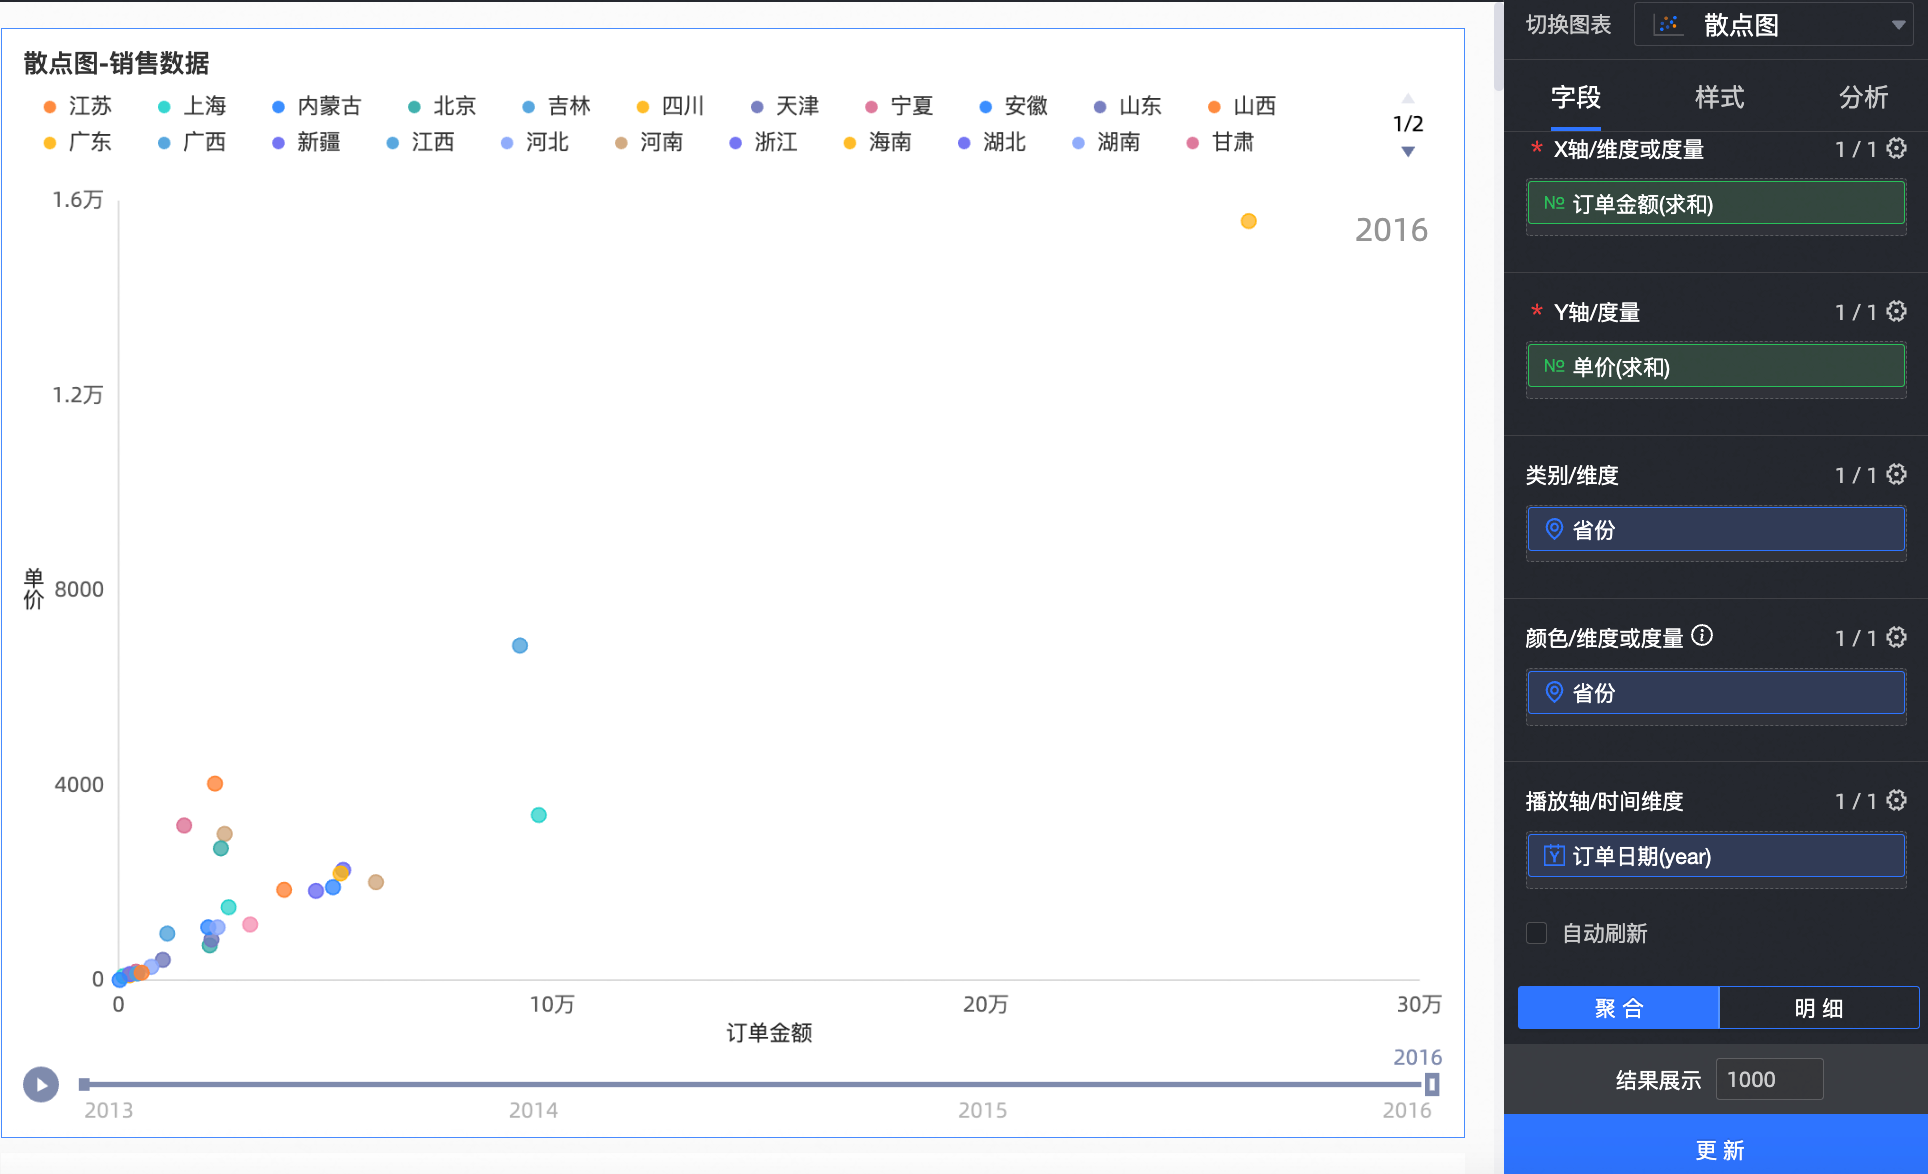Toggle the 上海 legend item
The height and width of the screenshot is (1174, 1928).
192,106
